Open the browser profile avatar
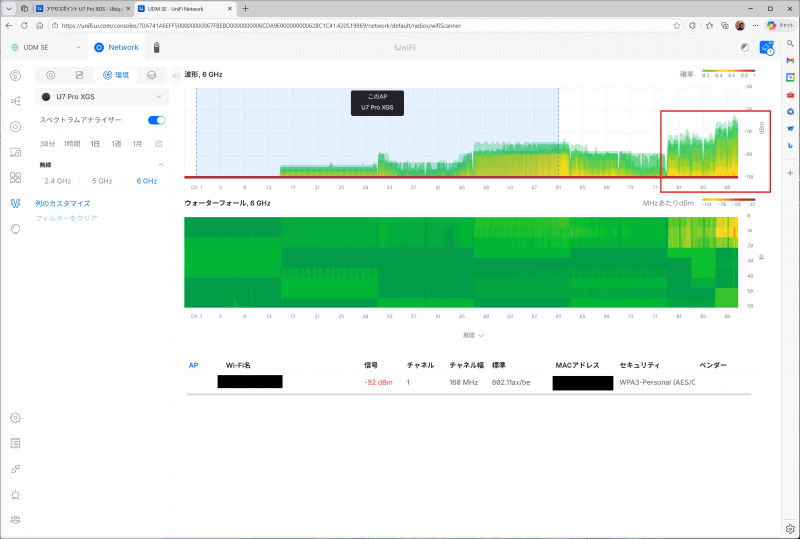Screen dimensions: 800x539 (x=740, y=26)
